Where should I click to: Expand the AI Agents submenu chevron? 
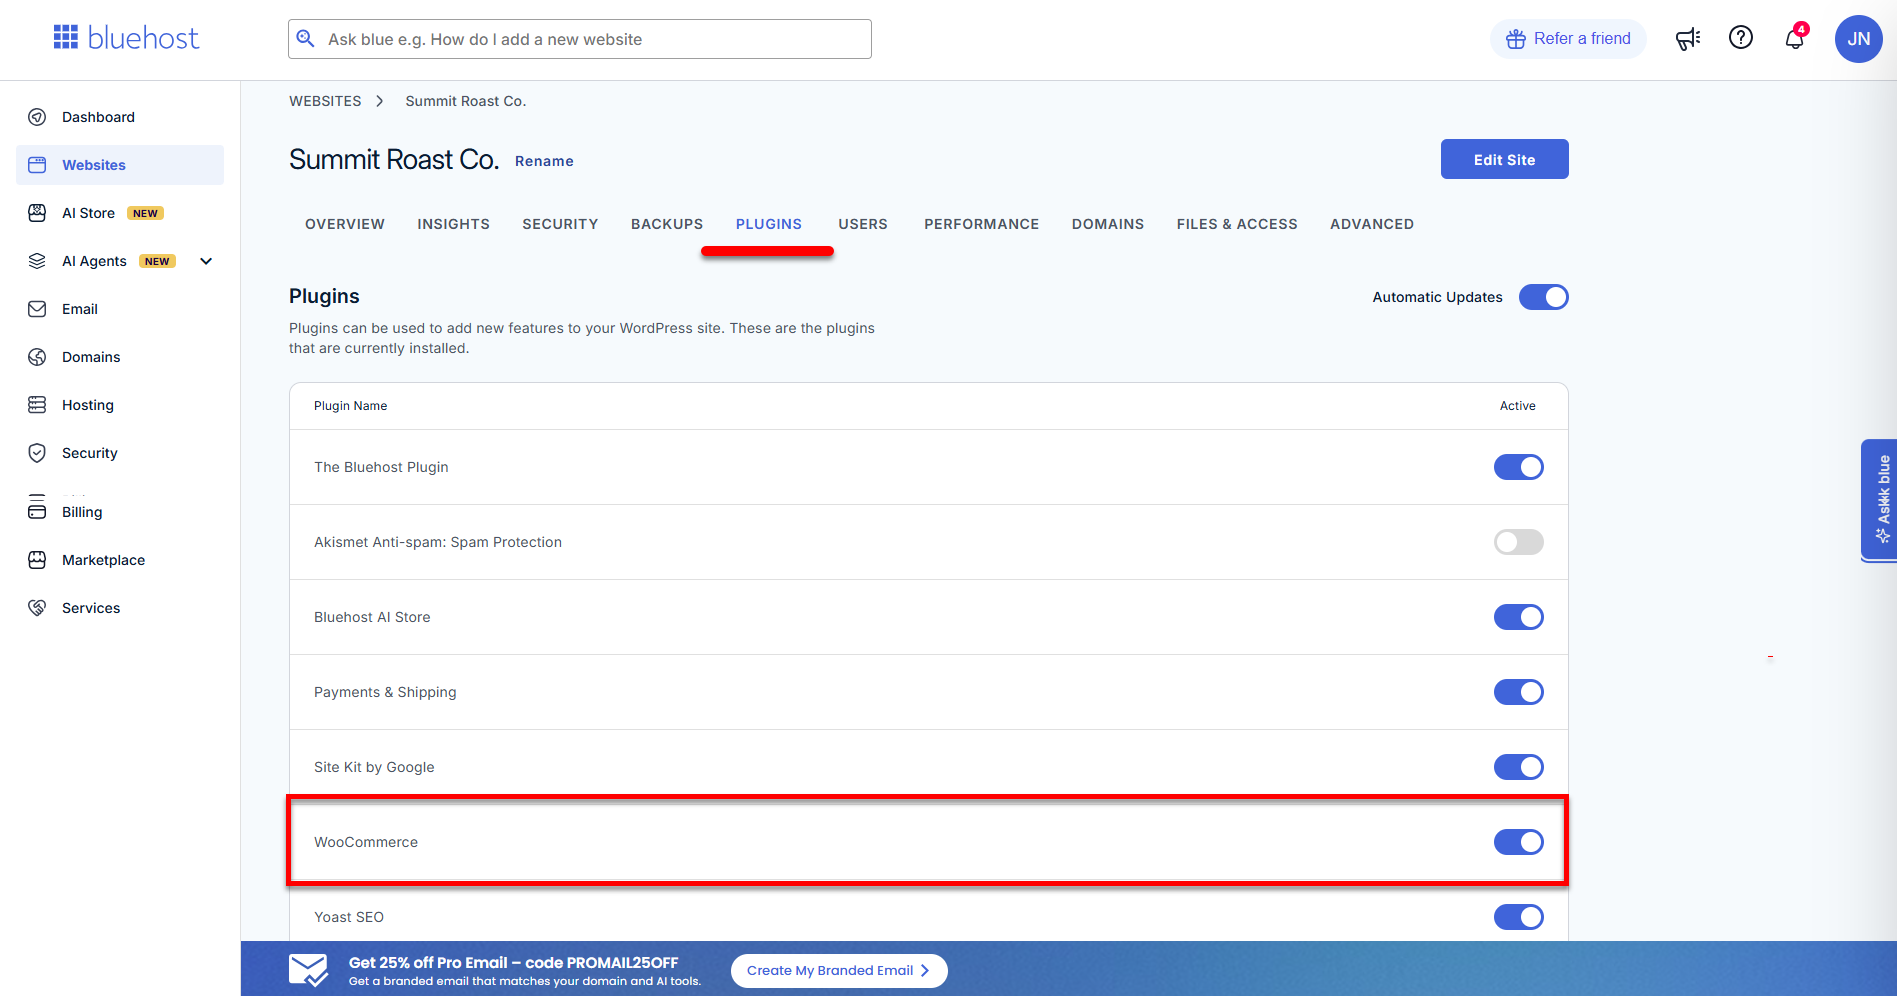tap(206, 261)
